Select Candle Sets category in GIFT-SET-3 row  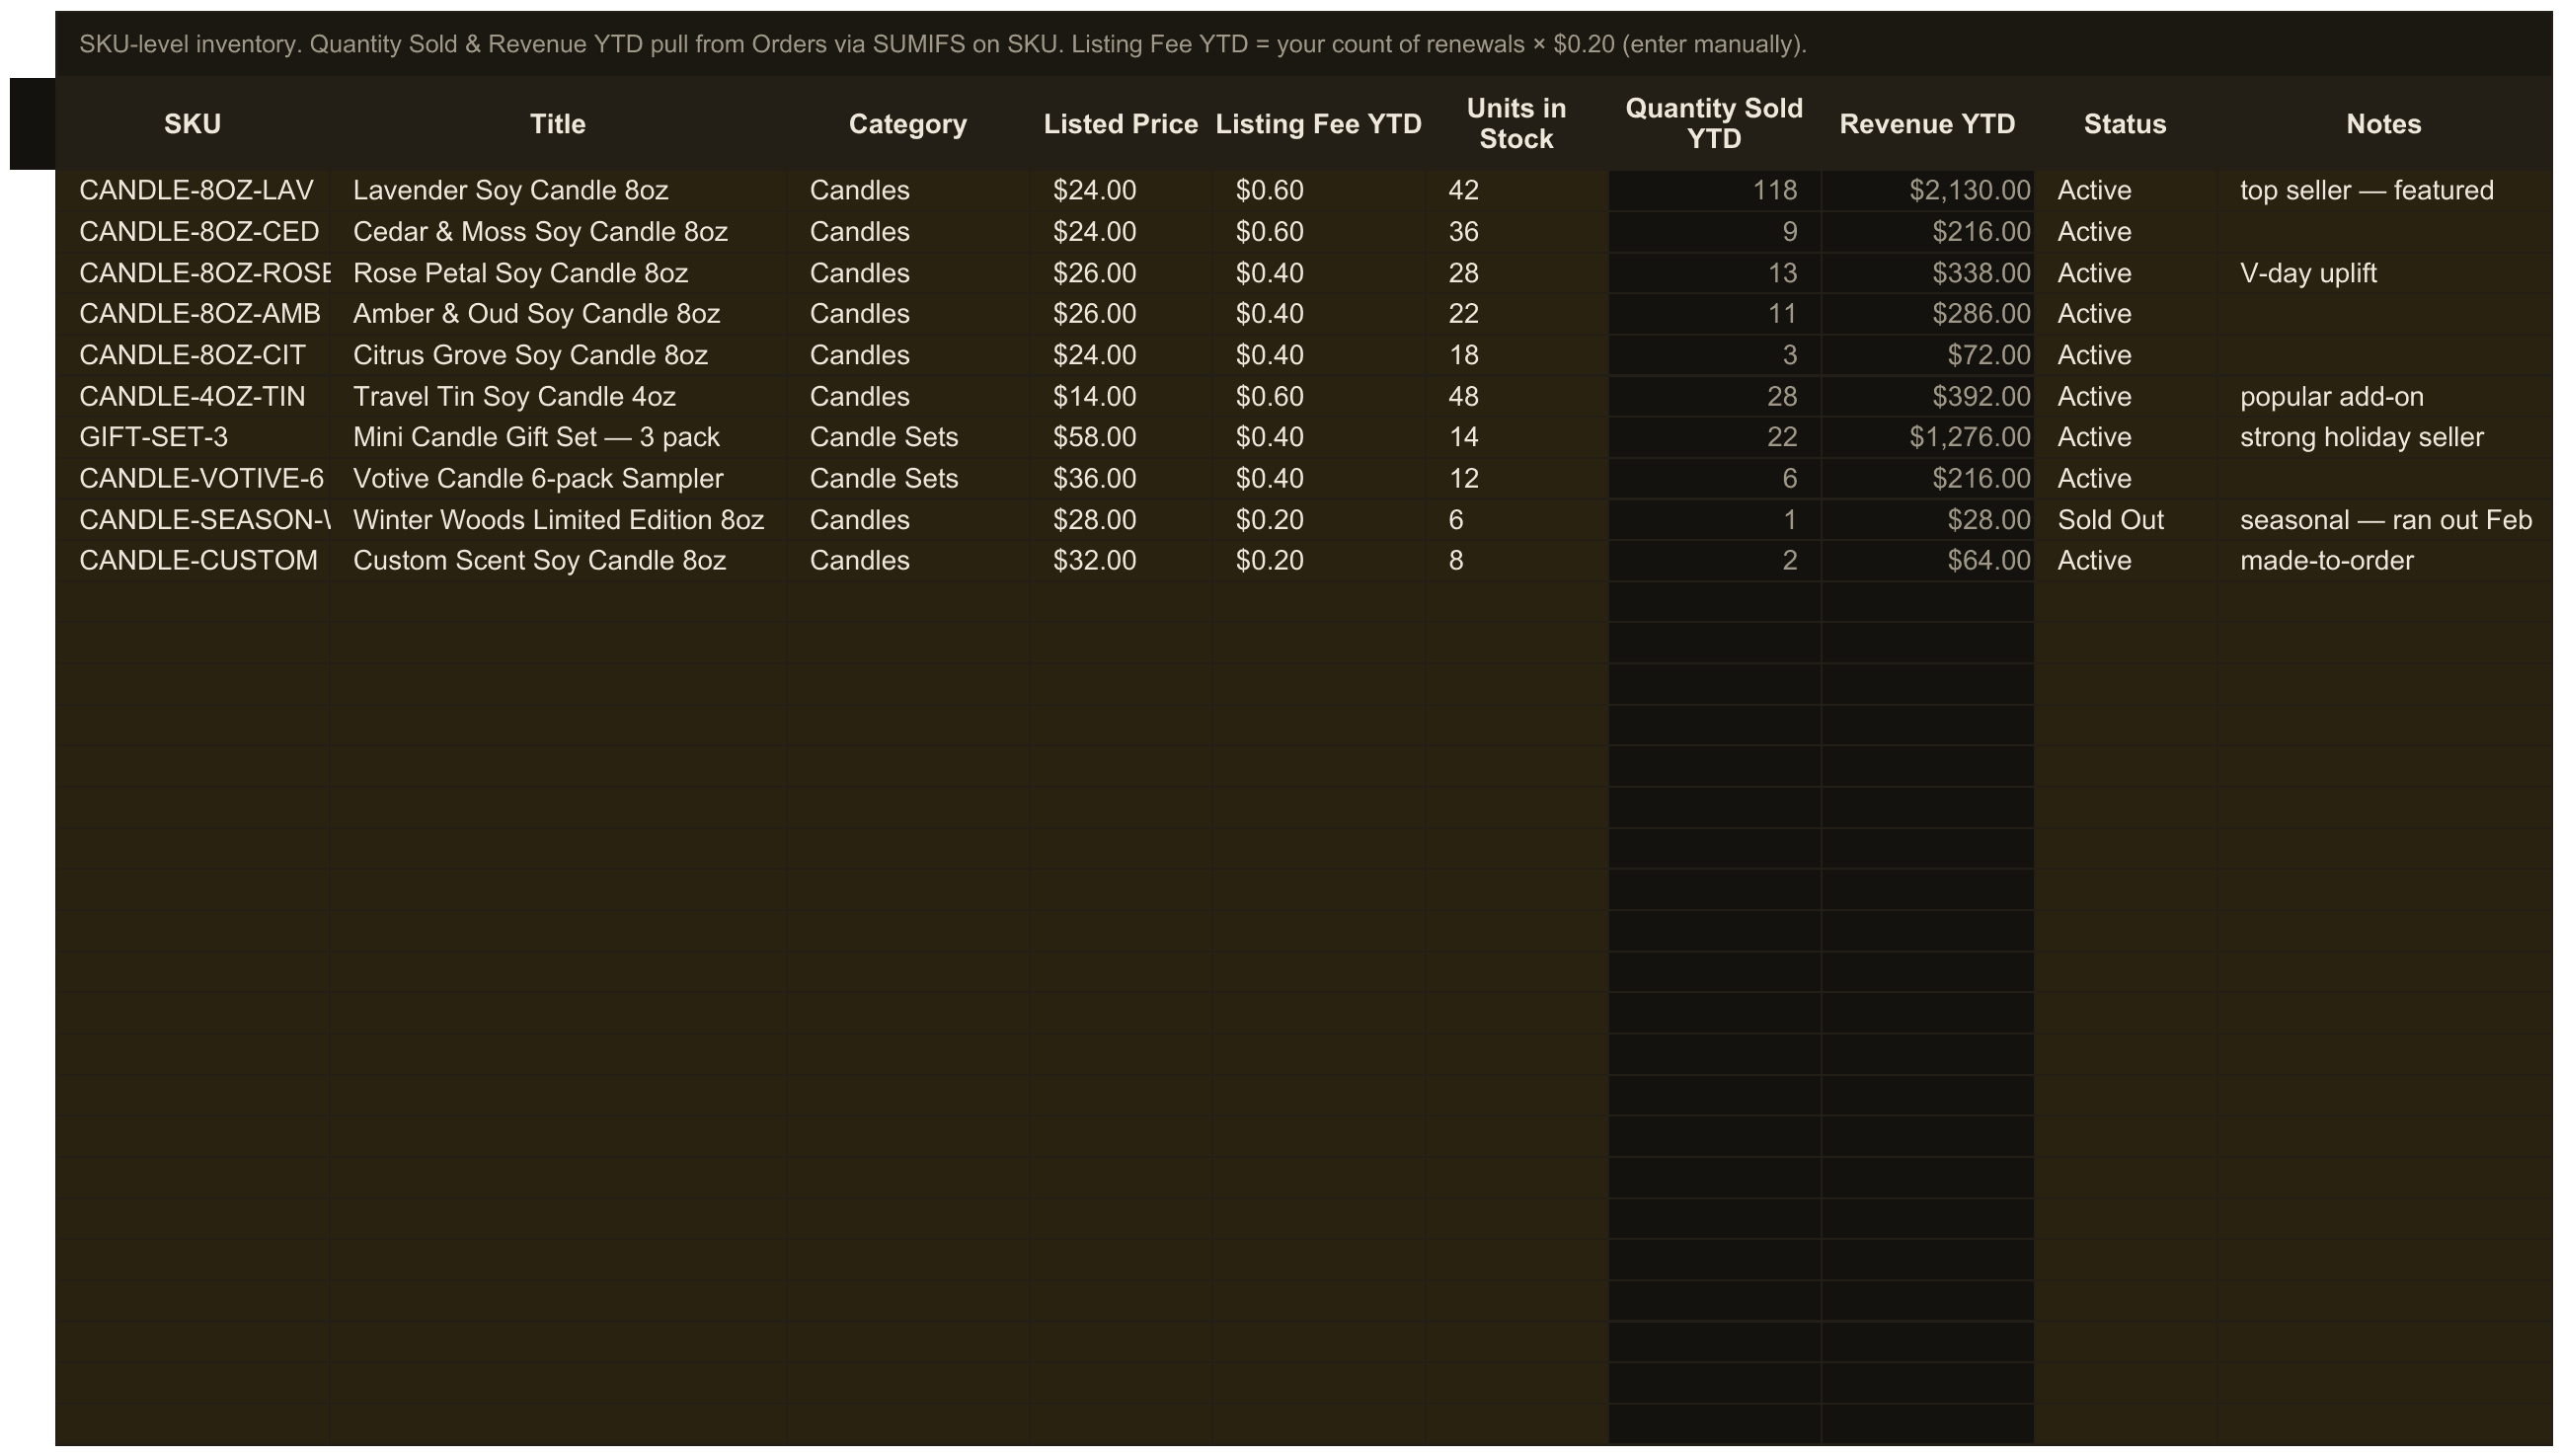[x=907, y=437]
